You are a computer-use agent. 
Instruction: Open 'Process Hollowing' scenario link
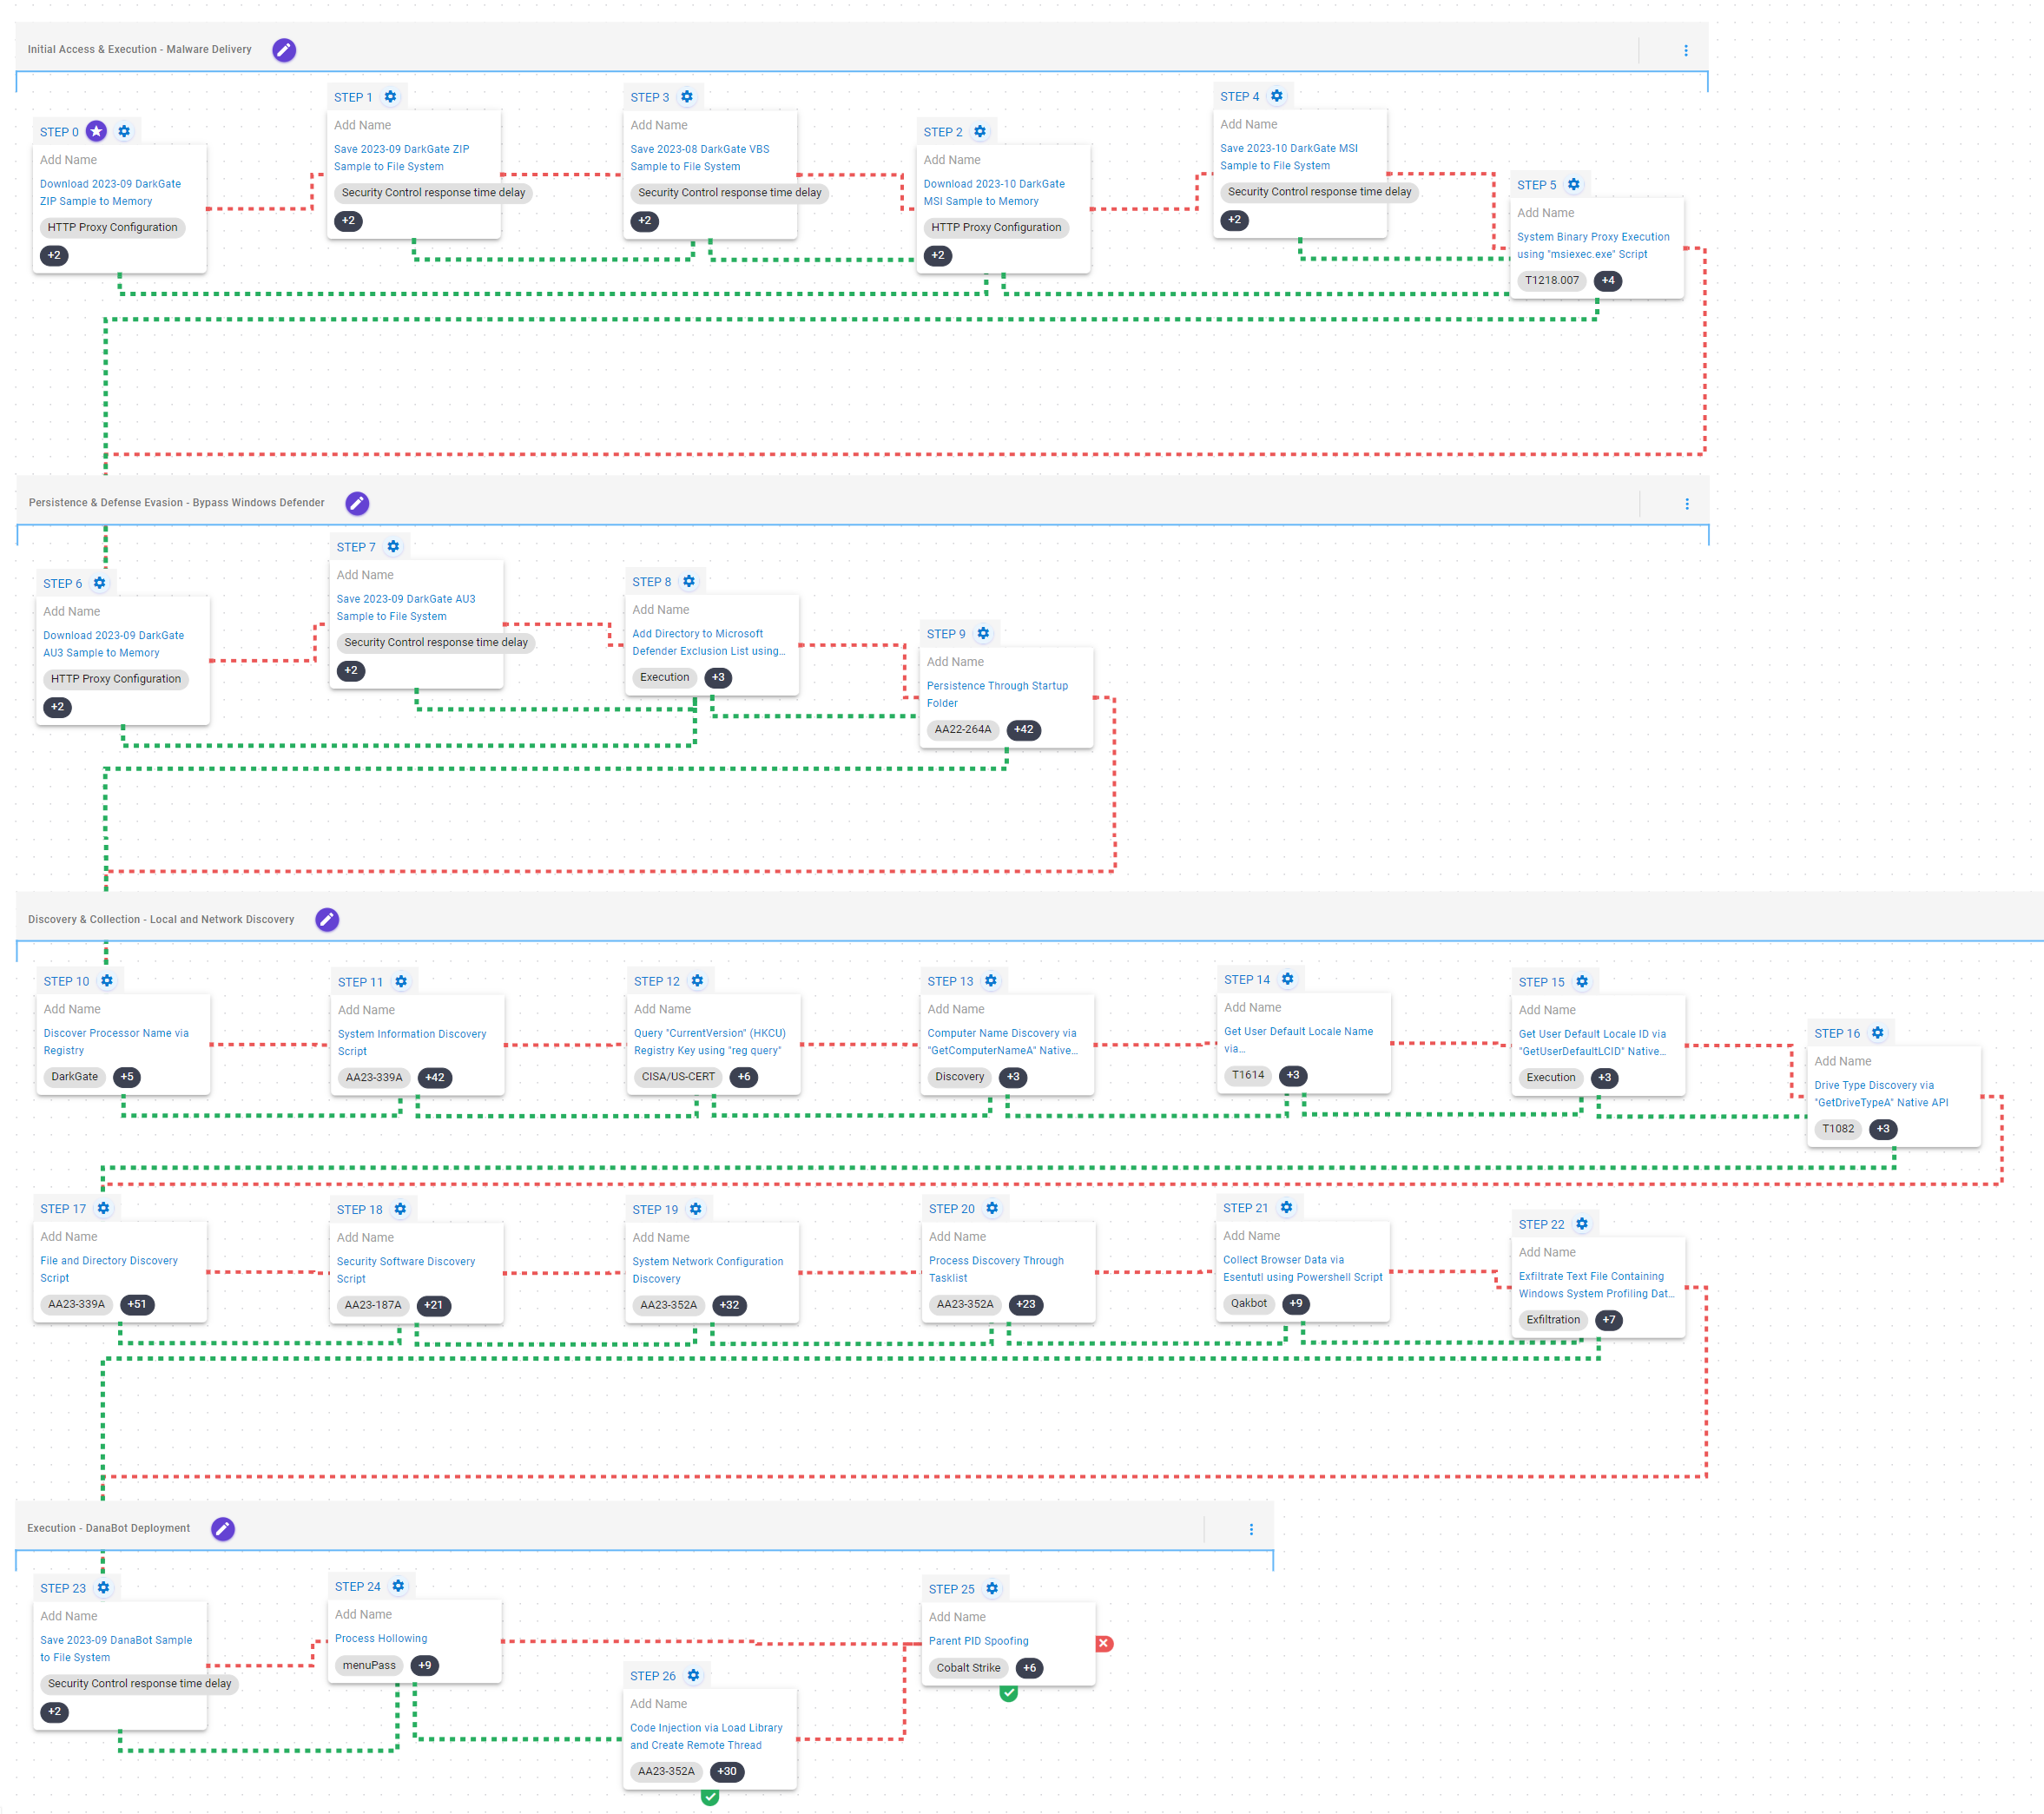point(381,1638)
